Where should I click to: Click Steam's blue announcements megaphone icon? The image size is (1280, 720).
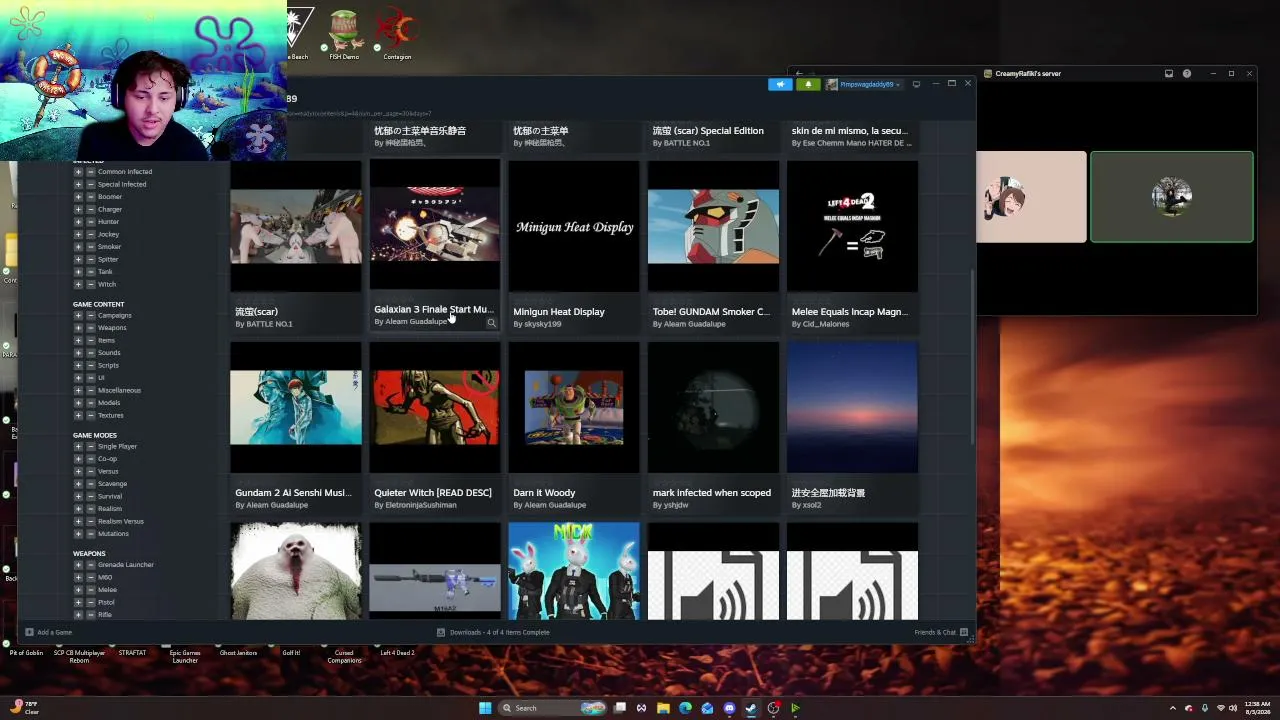(x=780, y=84)
